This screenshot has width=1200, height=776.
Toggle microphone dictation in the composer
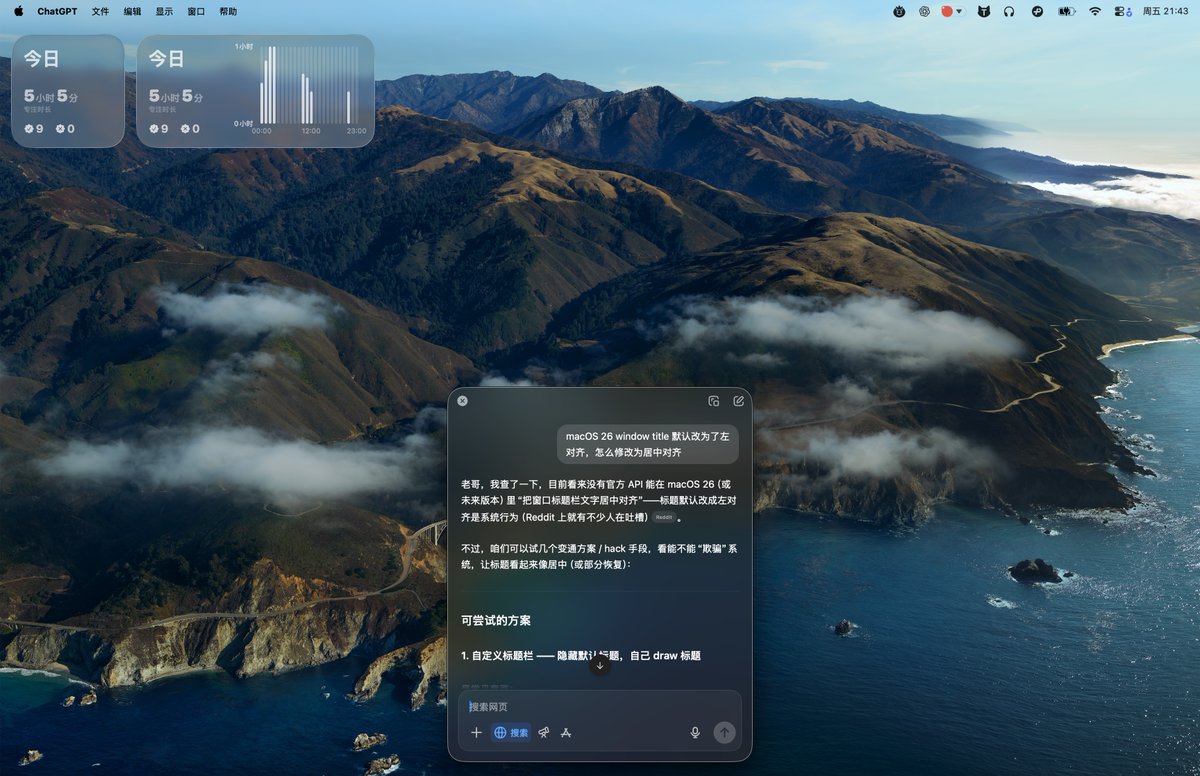pyautogui.click(x=695, y=732)
